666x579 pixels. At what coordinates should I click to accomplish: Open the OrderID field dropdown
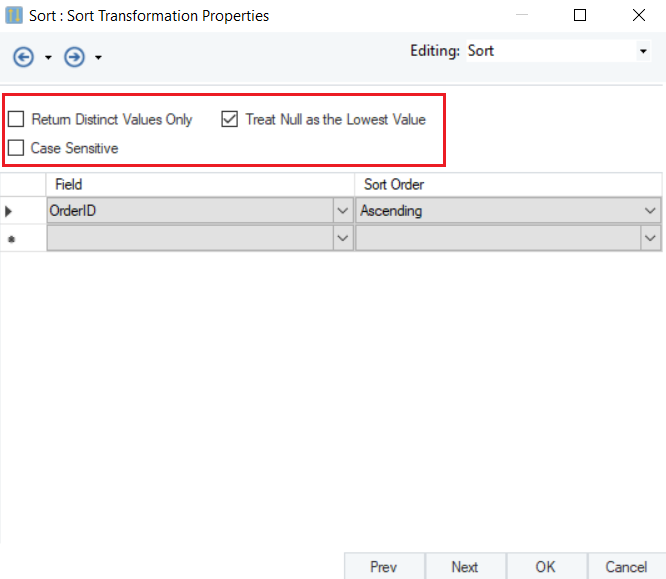[x=342, y=211]
